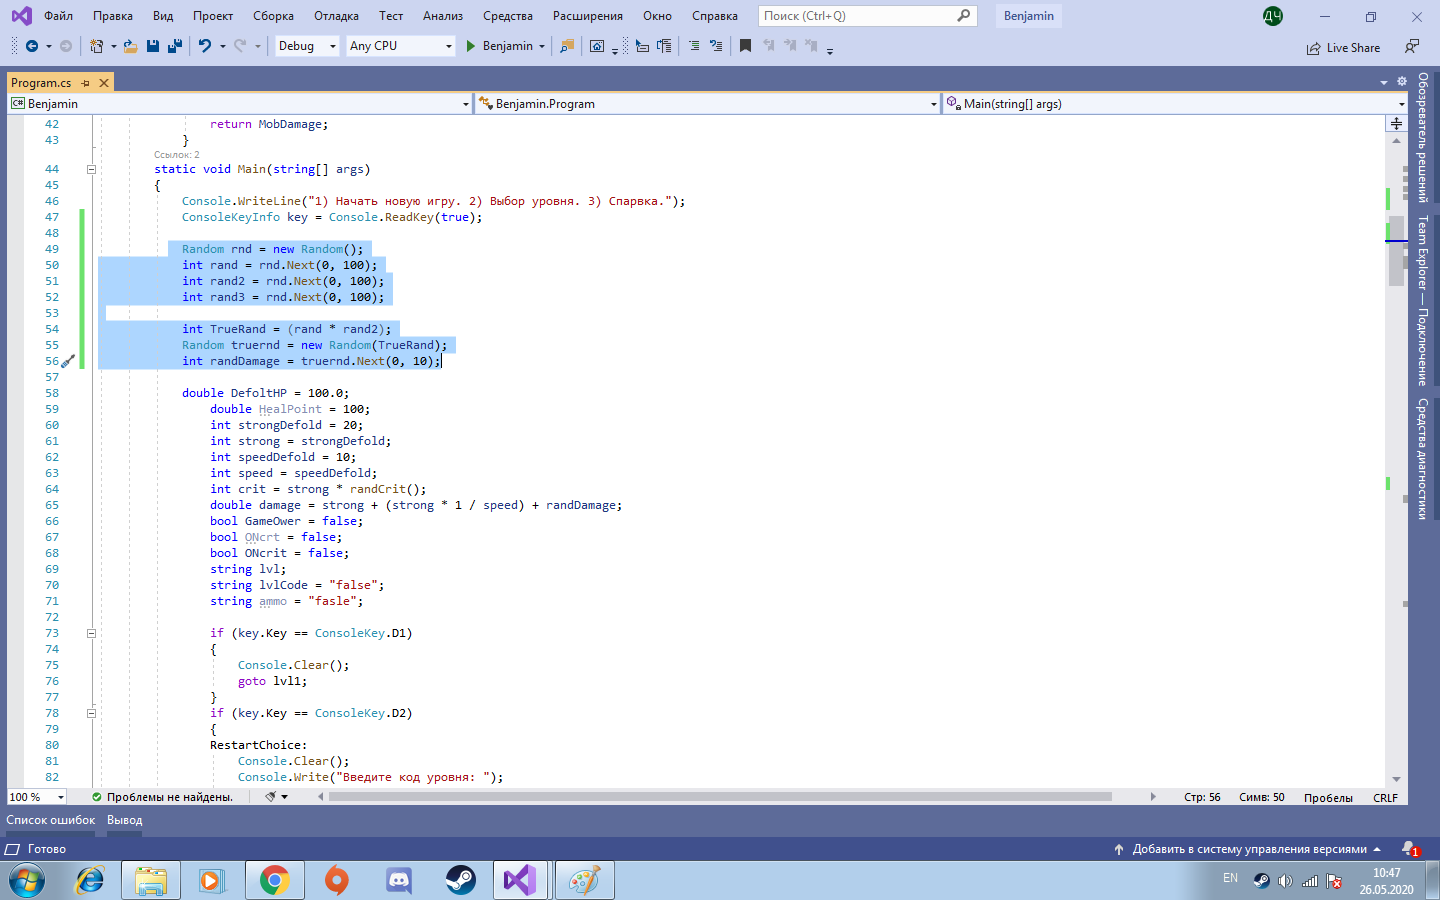Click the Undo arrow icon
The width and height of the screenshot is (1440, 900).
tap(205, 46)
